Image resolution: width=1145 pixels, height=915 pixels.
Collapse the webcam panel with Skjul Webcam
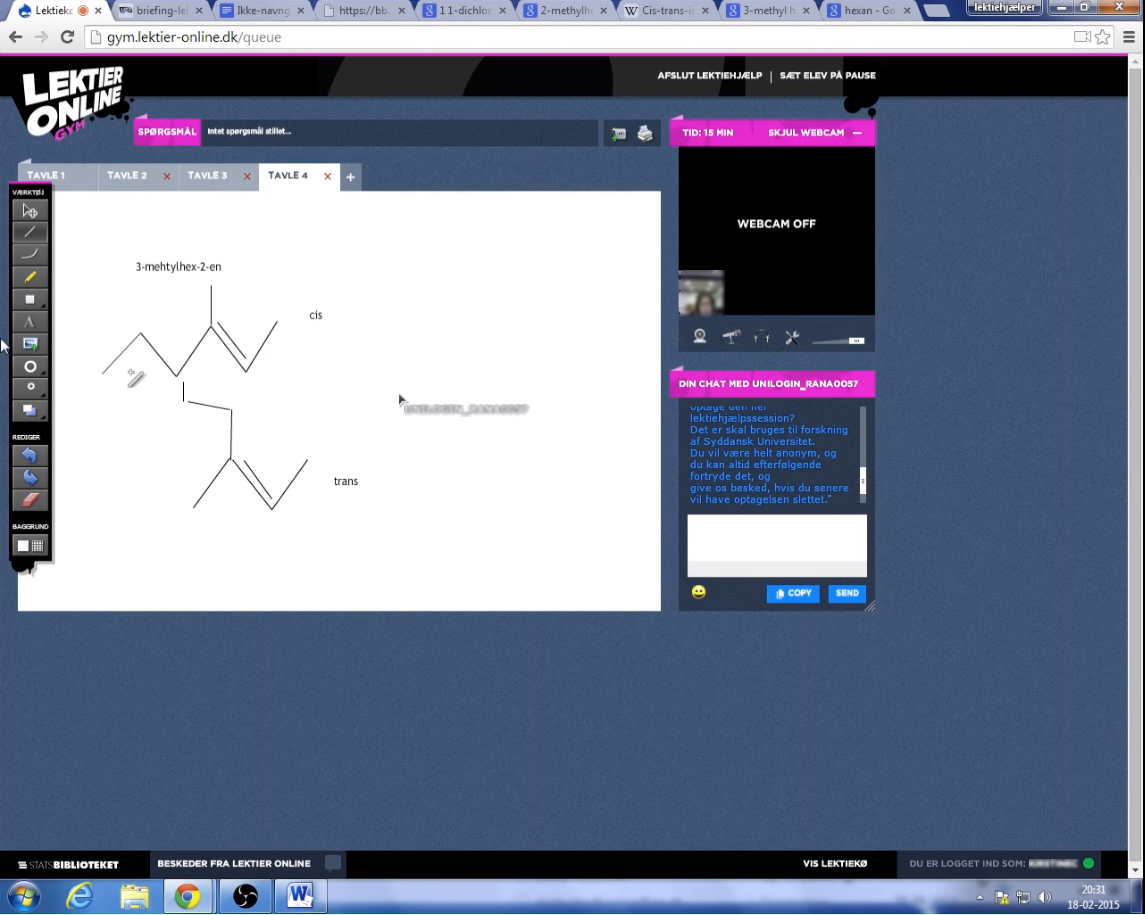[x=814, y=133]
